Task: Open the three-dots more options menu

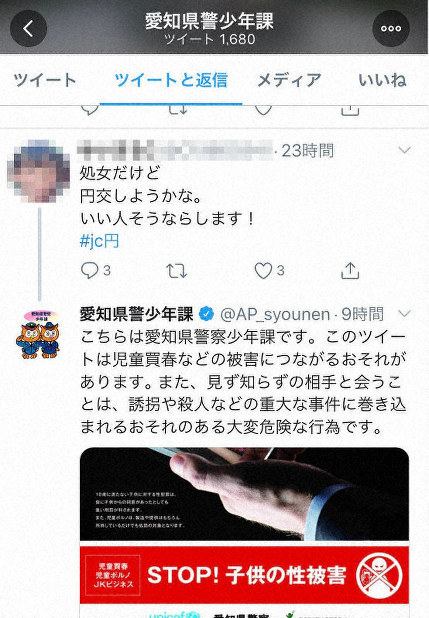Action: (391, 28)
